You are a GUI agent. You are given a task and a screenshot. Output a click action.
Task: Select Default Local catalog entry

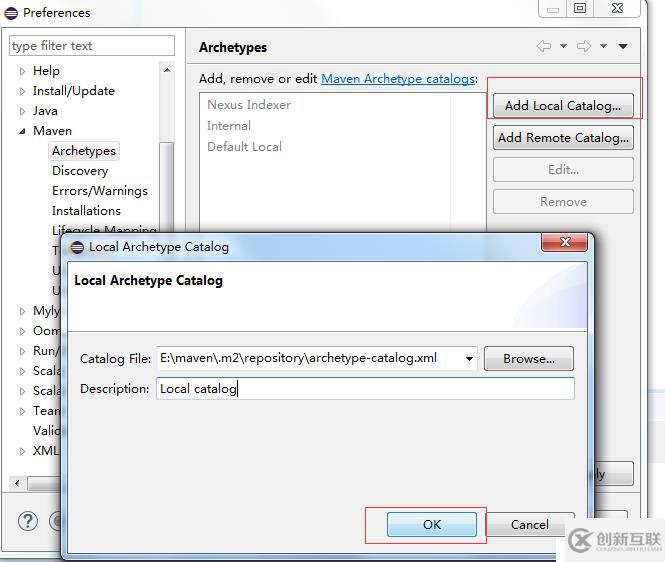click(244, 147)
